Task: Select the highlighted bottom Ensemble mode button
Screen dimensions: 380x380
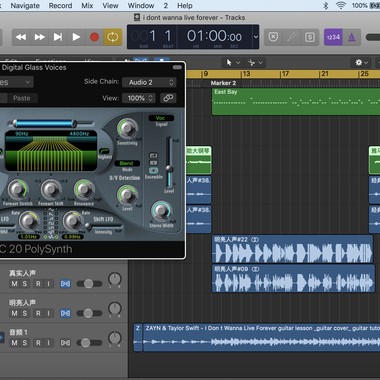Action: (153, 170)
